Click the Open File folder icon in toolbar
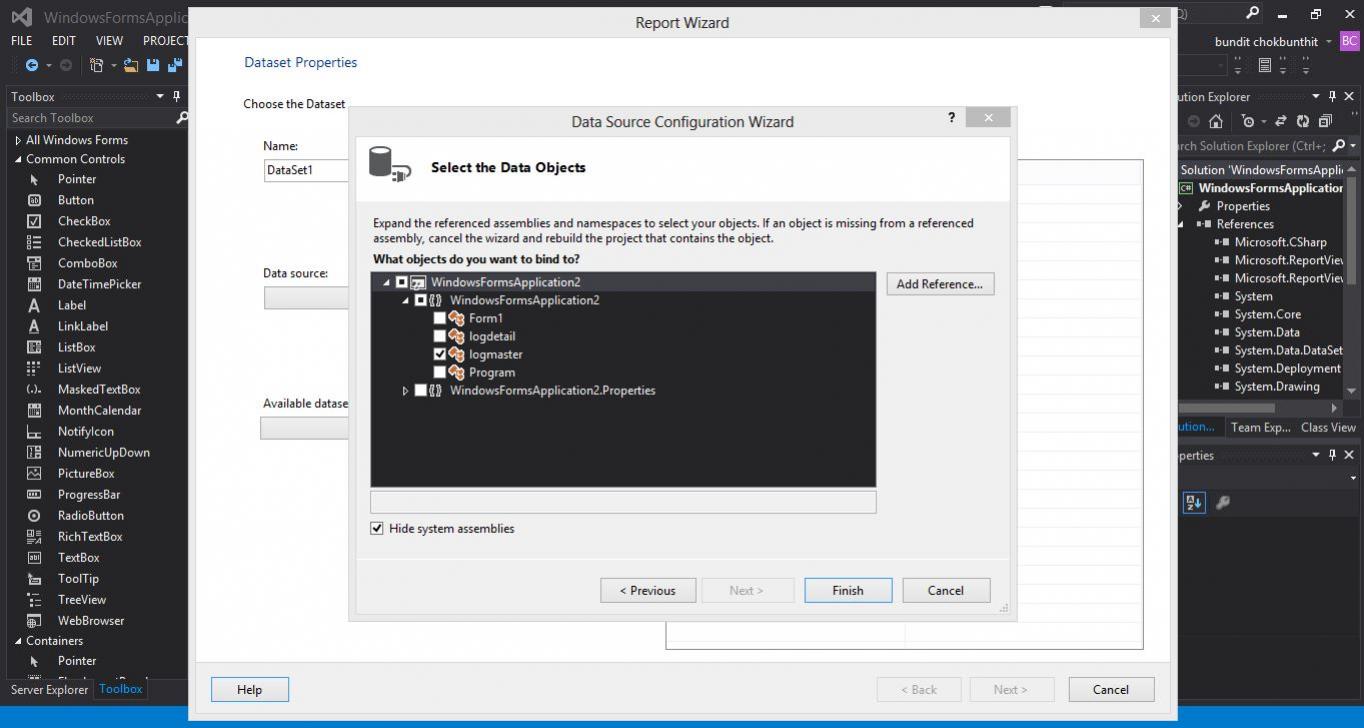Image resolution: width=1364 pixels, height=728 pixels. [131, 65]
